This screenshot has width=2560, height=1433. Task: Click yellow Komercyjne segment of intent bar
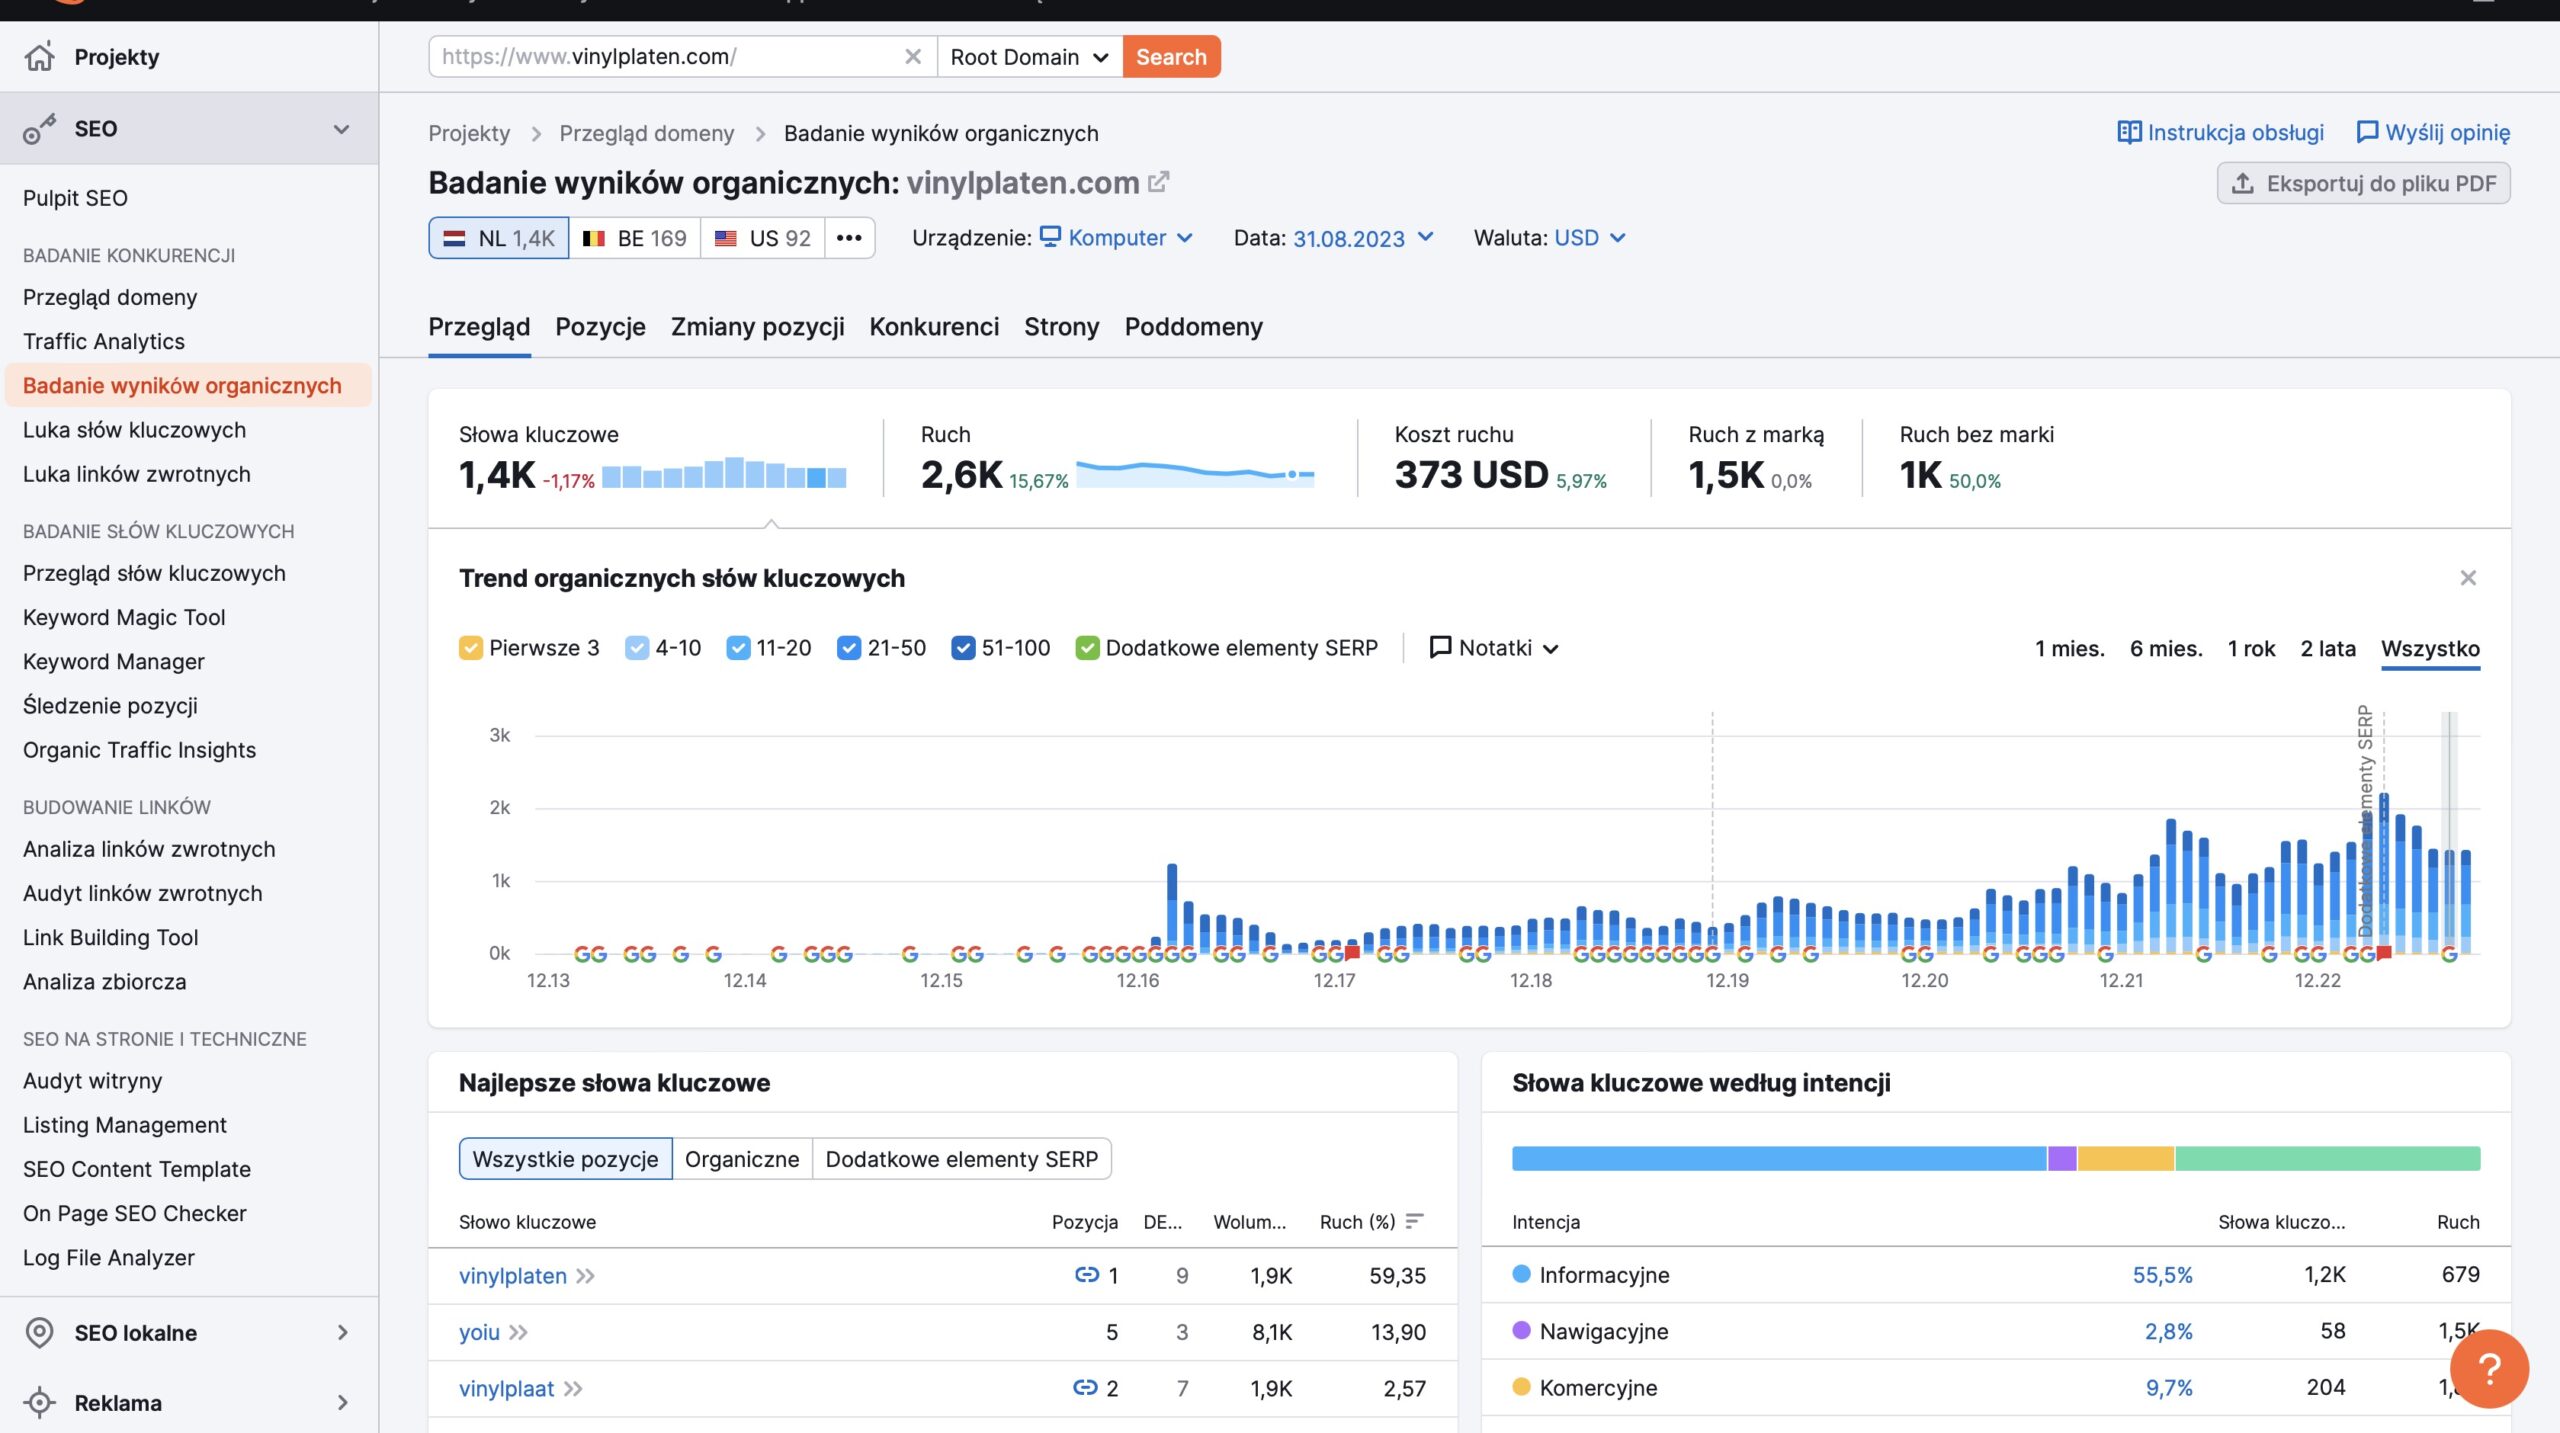pos(2126,1159)
